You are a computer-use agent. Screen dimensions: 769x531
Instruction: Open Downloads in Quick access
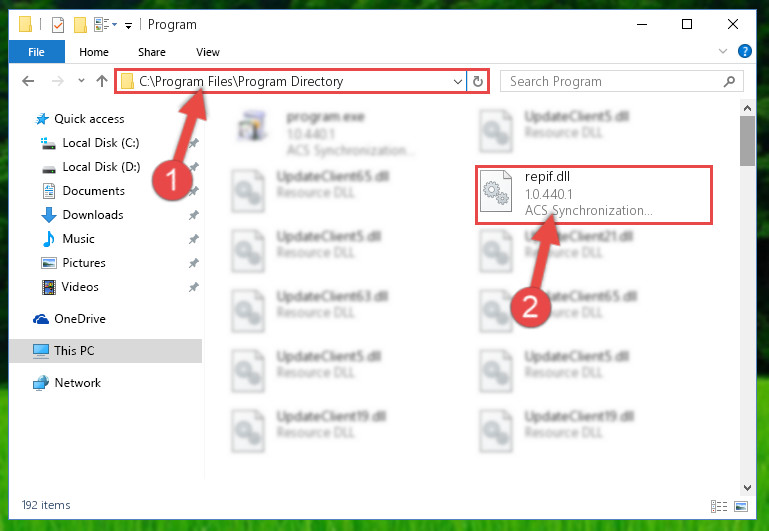click(93, 215)
